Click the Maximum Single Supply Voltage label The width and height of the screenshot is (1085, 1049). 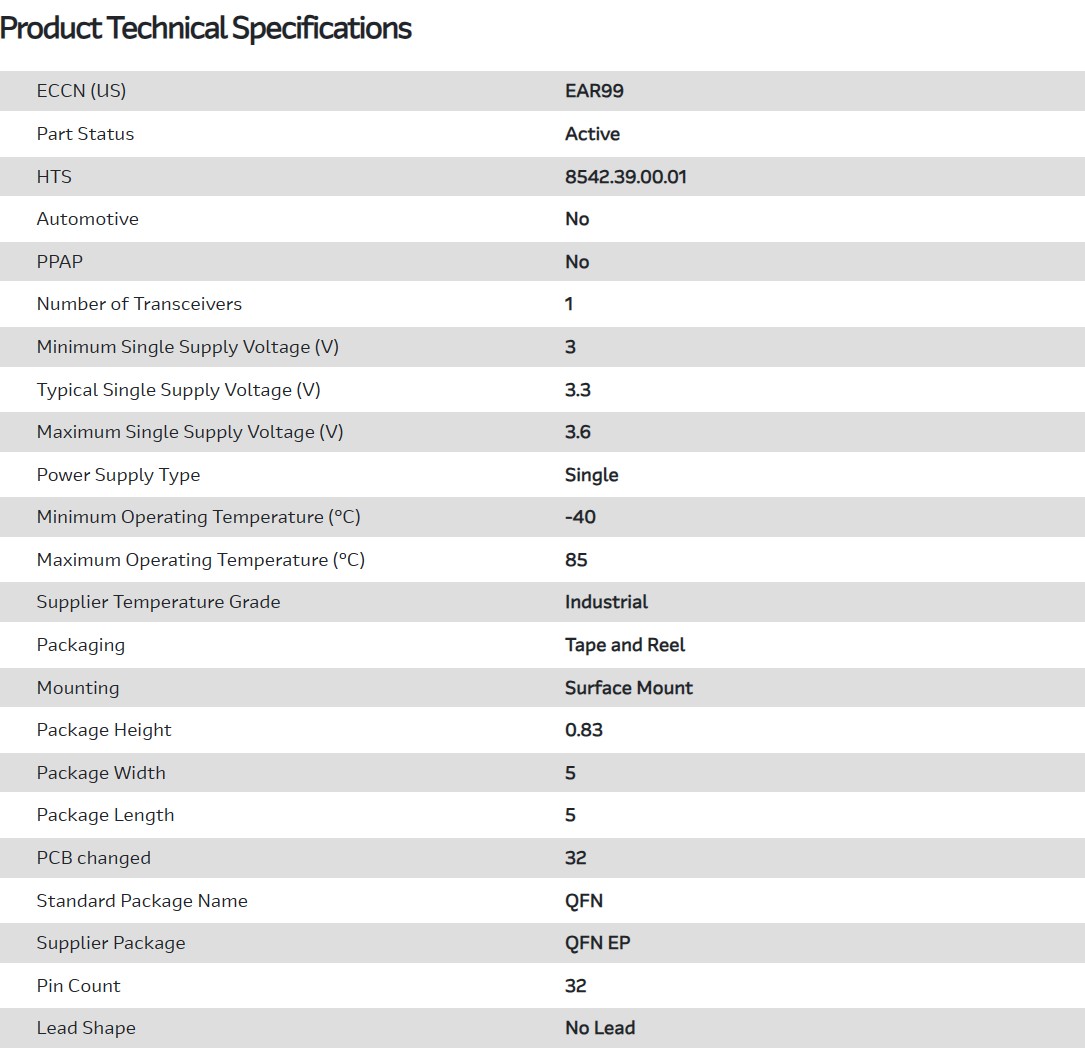click(189, 432)
